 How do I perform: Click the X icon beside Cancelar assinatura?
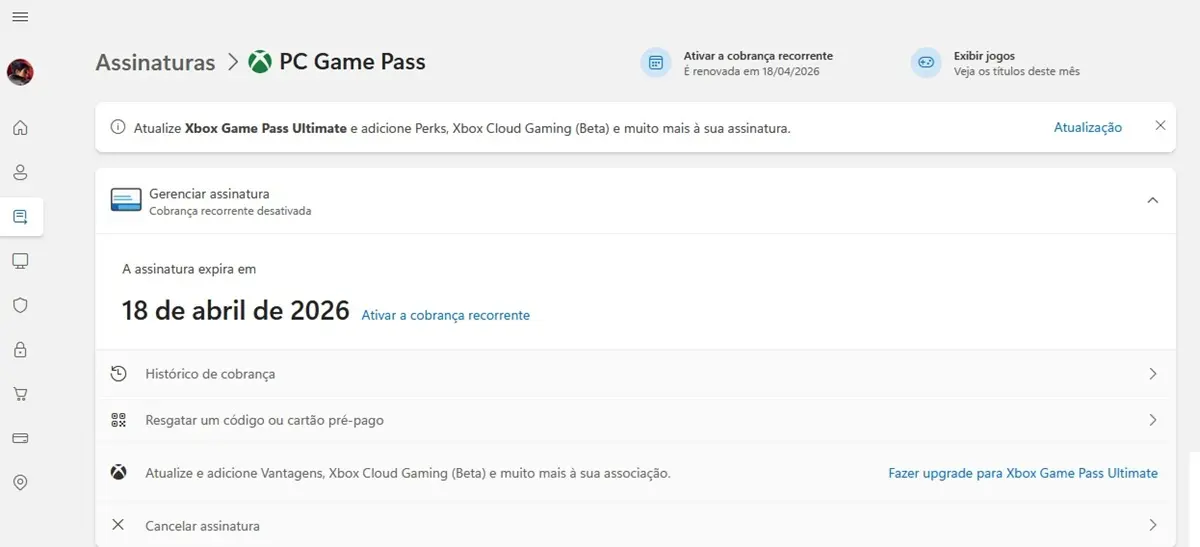click(118, 525)
